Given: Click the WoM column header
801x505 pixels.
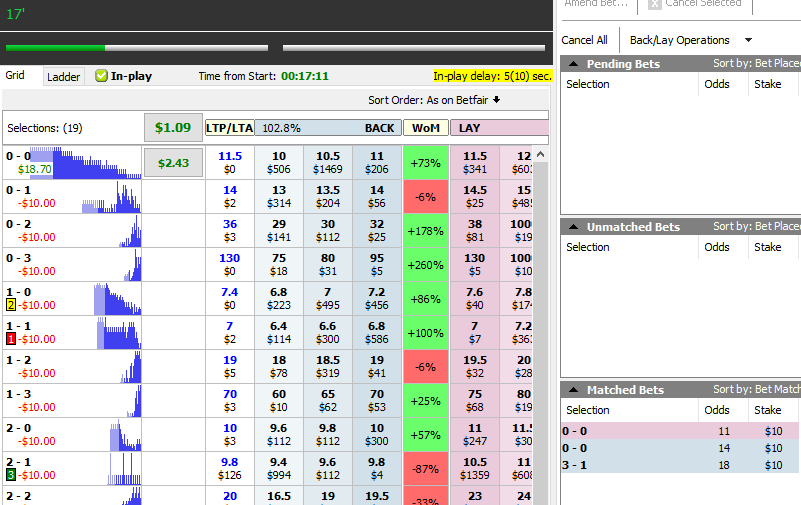Looking at the screenshot, I should 426,128.
